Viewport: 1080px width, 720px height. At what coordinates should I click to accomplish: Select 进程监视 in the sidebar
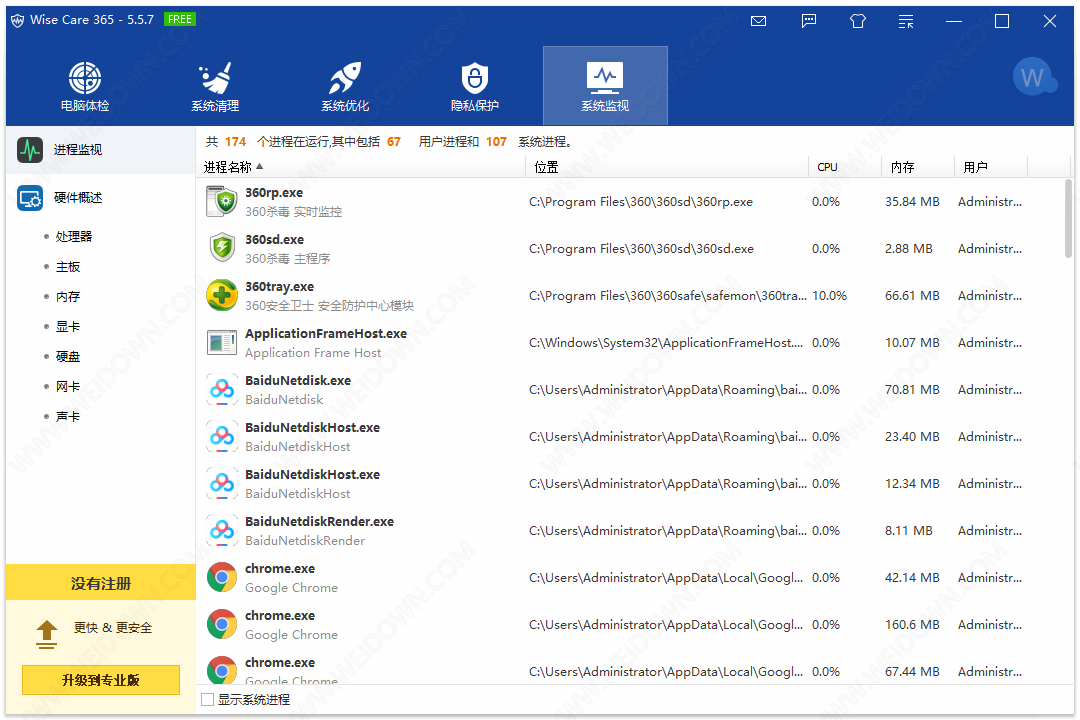[78, 150]
